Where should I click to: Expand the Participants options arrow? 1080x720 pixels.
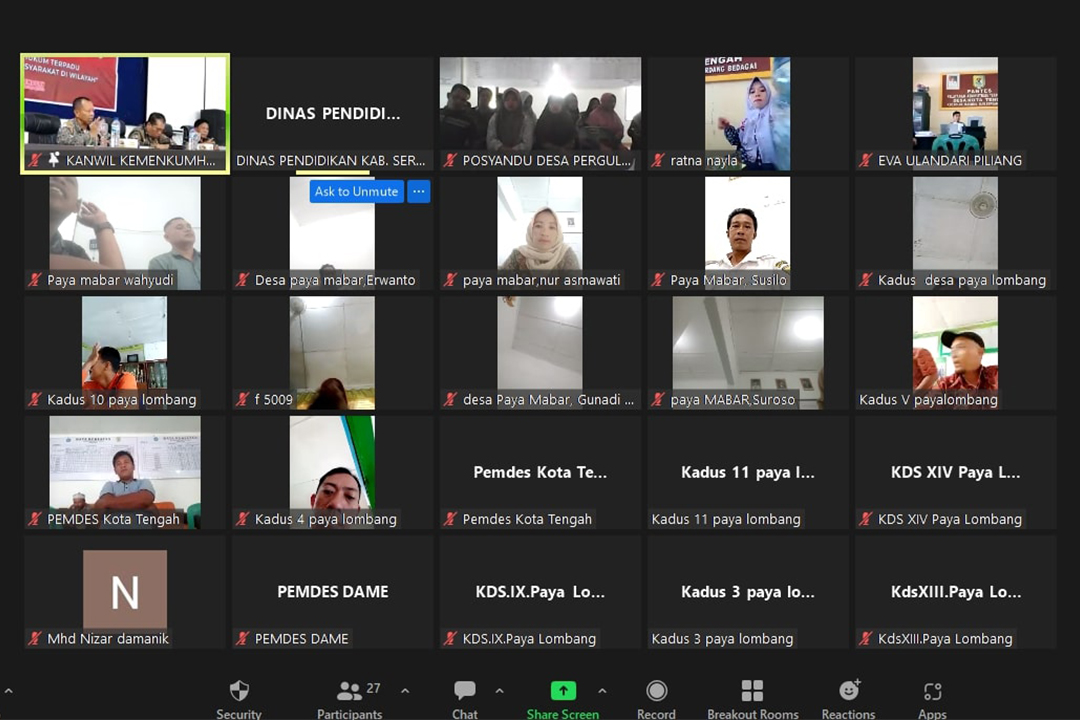point(405,691)
